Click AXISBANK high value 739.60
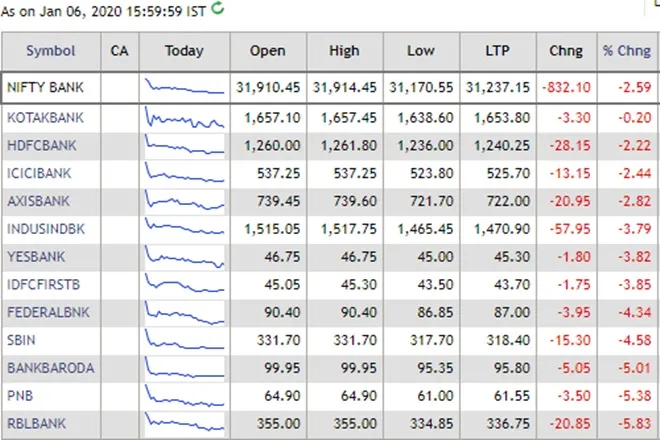Image resolution: width=660 pixels, height=440 pixels. point(355,201)
